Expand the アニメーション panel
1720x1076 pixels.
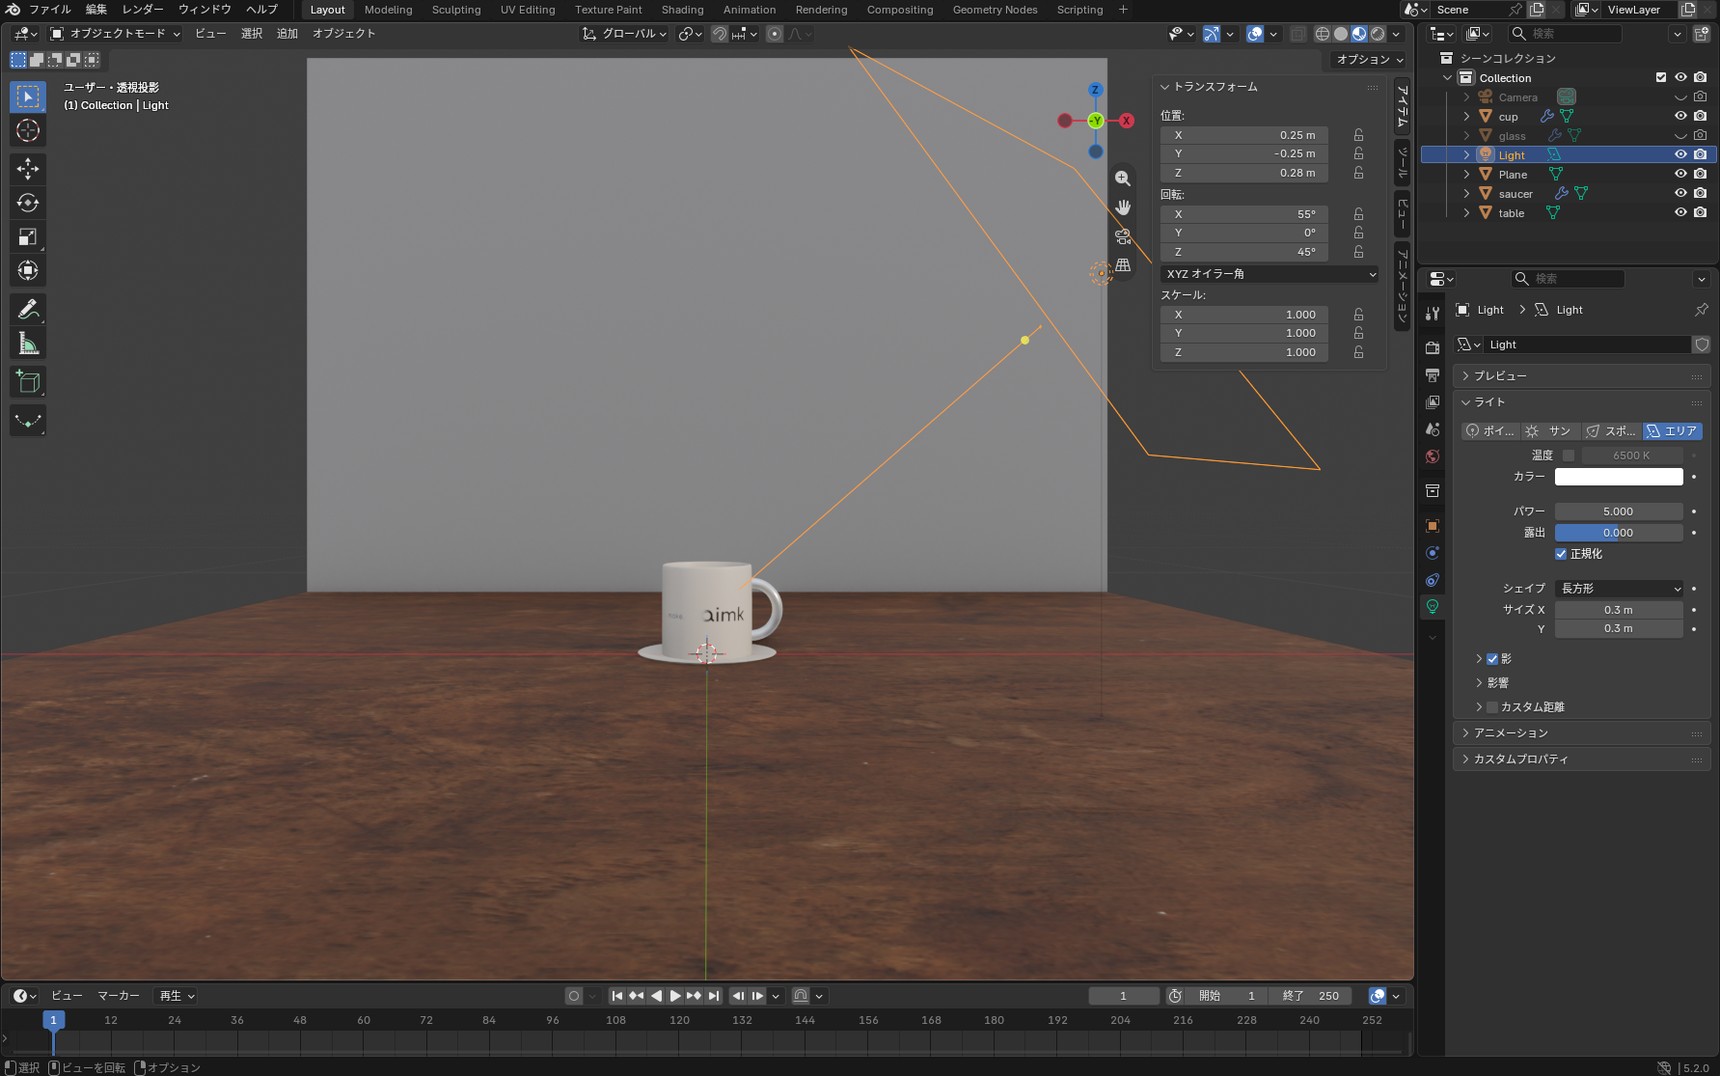pos(1581,733)
